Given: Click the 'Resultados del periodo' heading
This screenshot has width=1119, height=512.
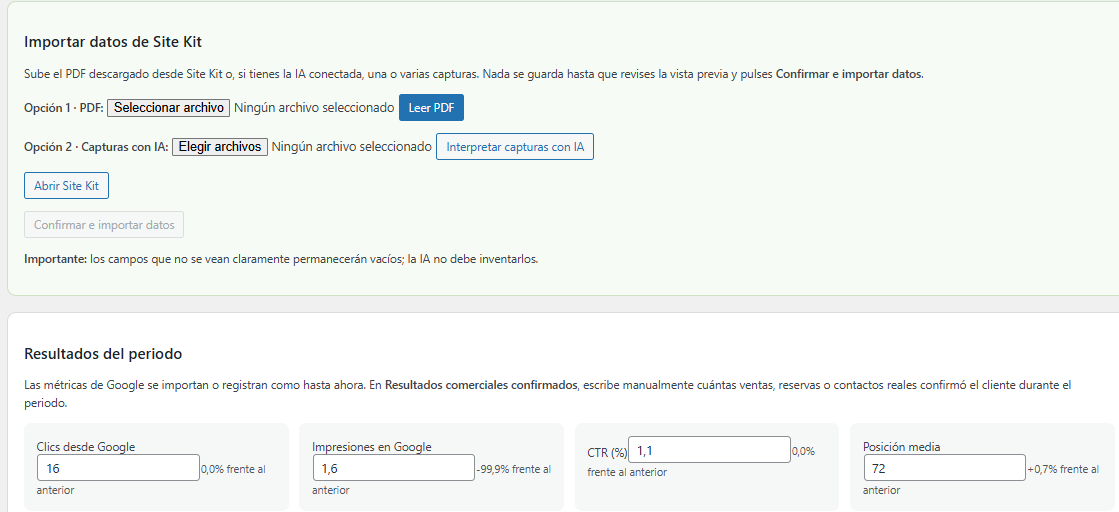Looking at the screenshot, I should pyautogui.click(x=103, y=353).
